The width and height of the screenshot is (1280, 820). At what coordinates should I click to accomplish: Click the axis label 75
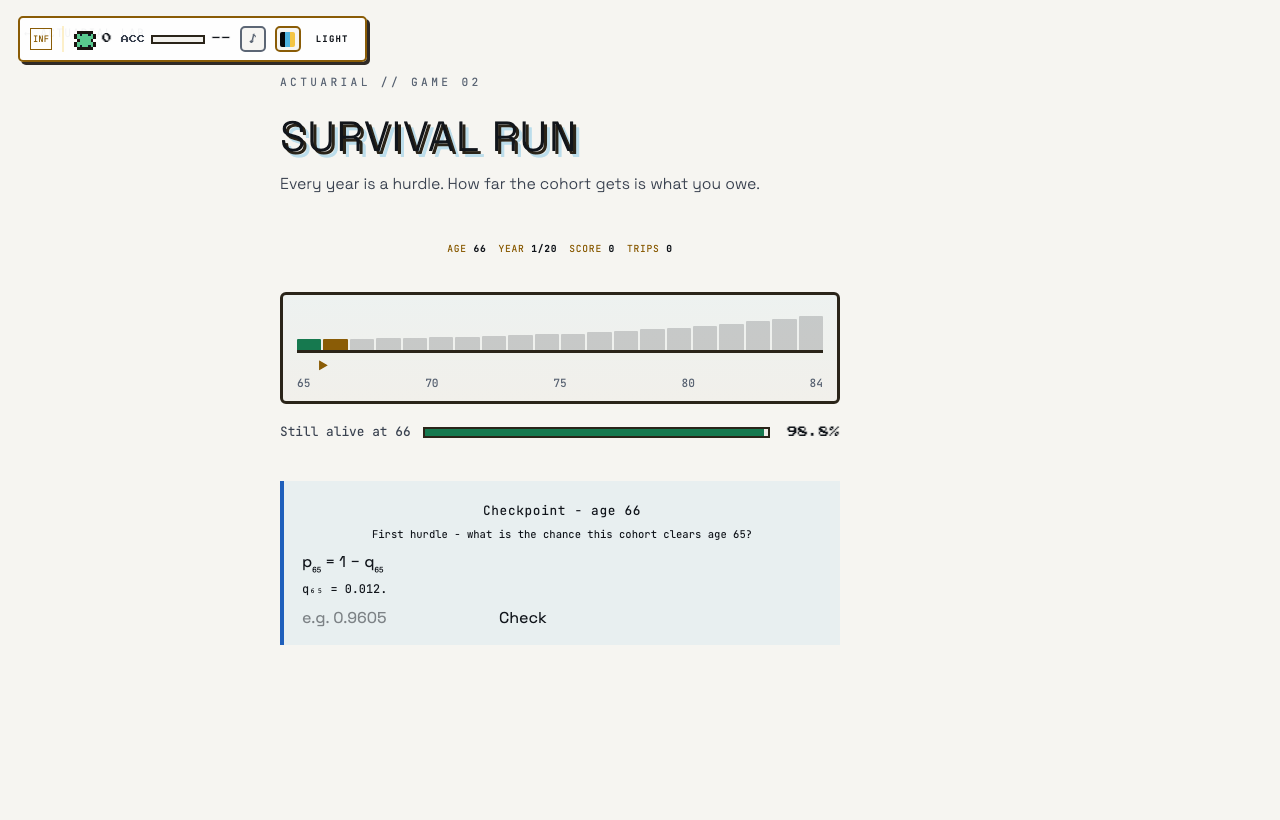pyautogui.click(x=560, y=384)
